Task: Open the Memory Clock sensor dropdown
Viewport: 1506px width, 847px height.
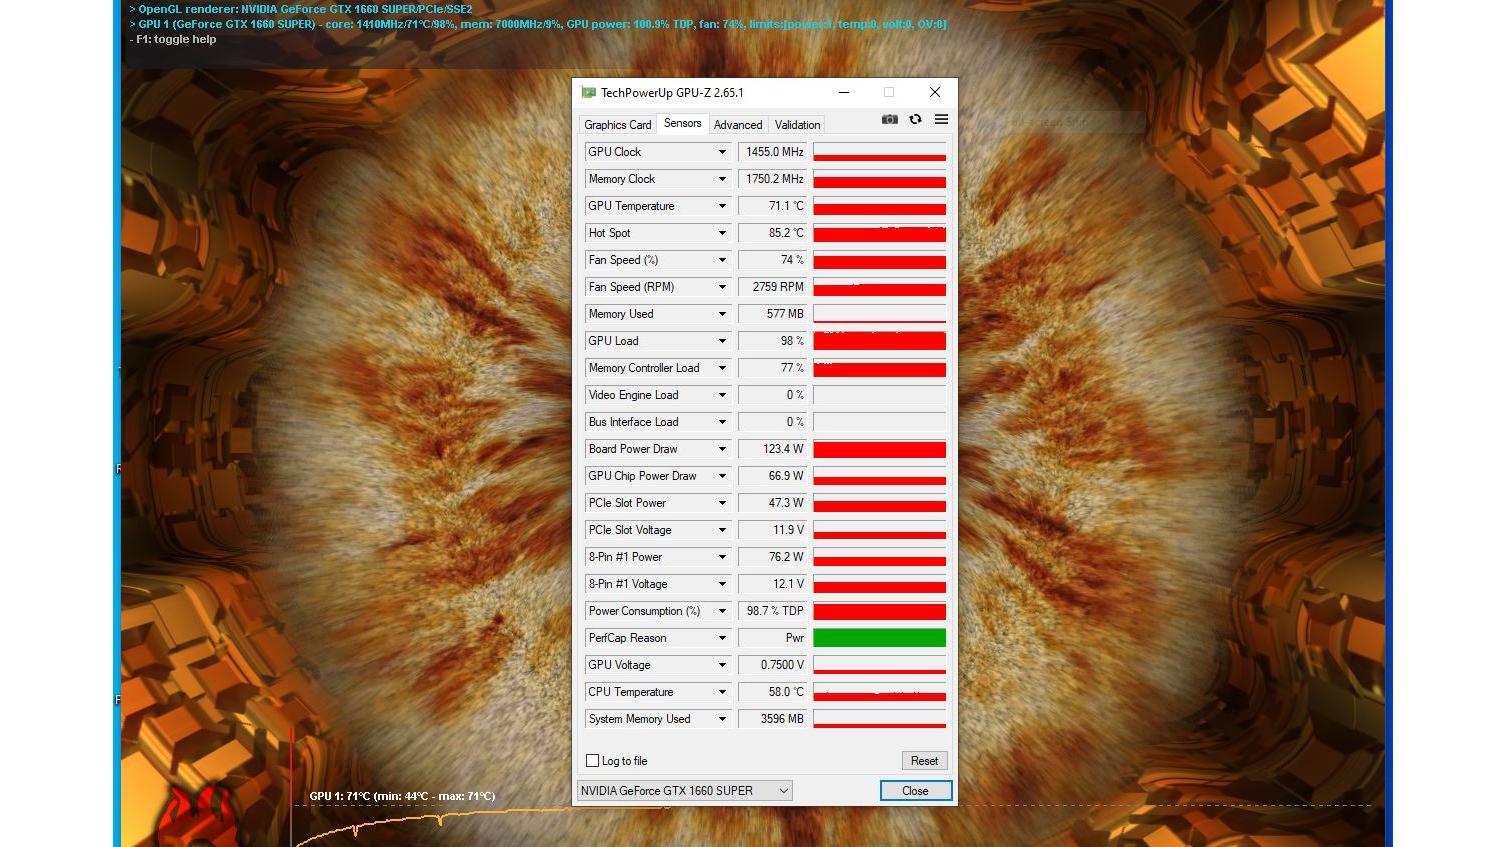Action: click(722, 179)
